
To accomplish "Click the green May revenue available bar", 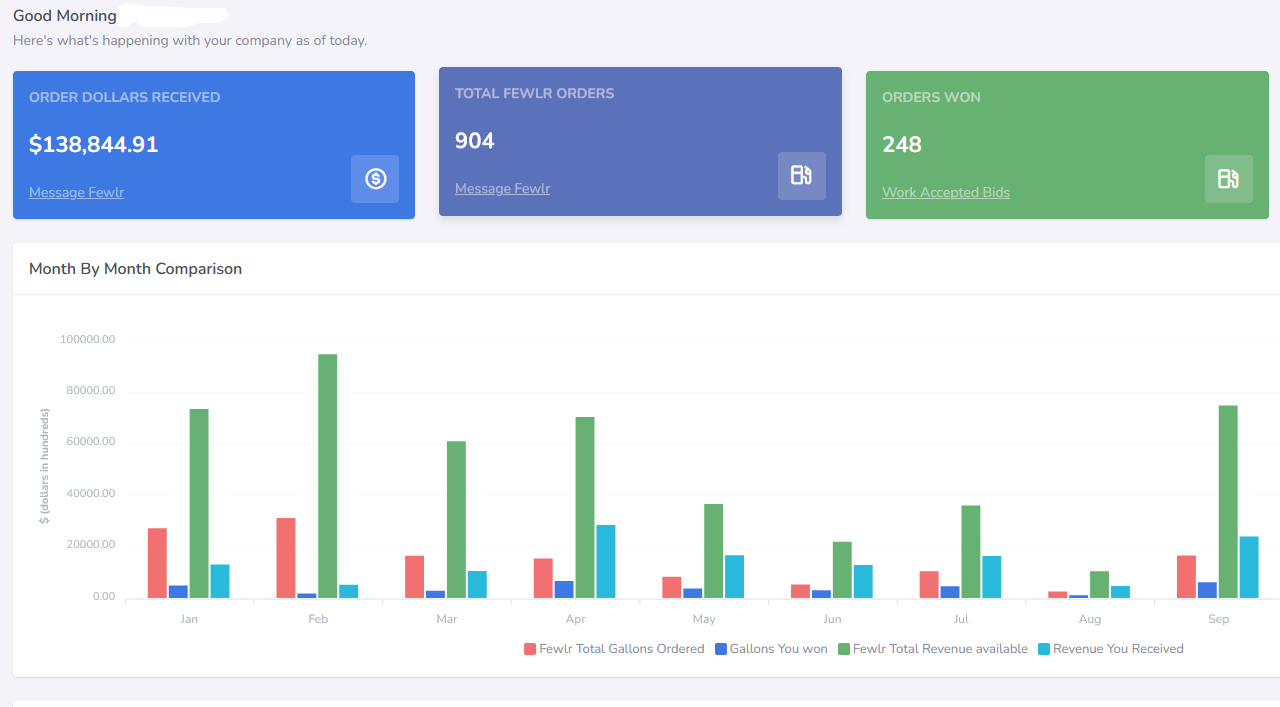I will 713,551.
